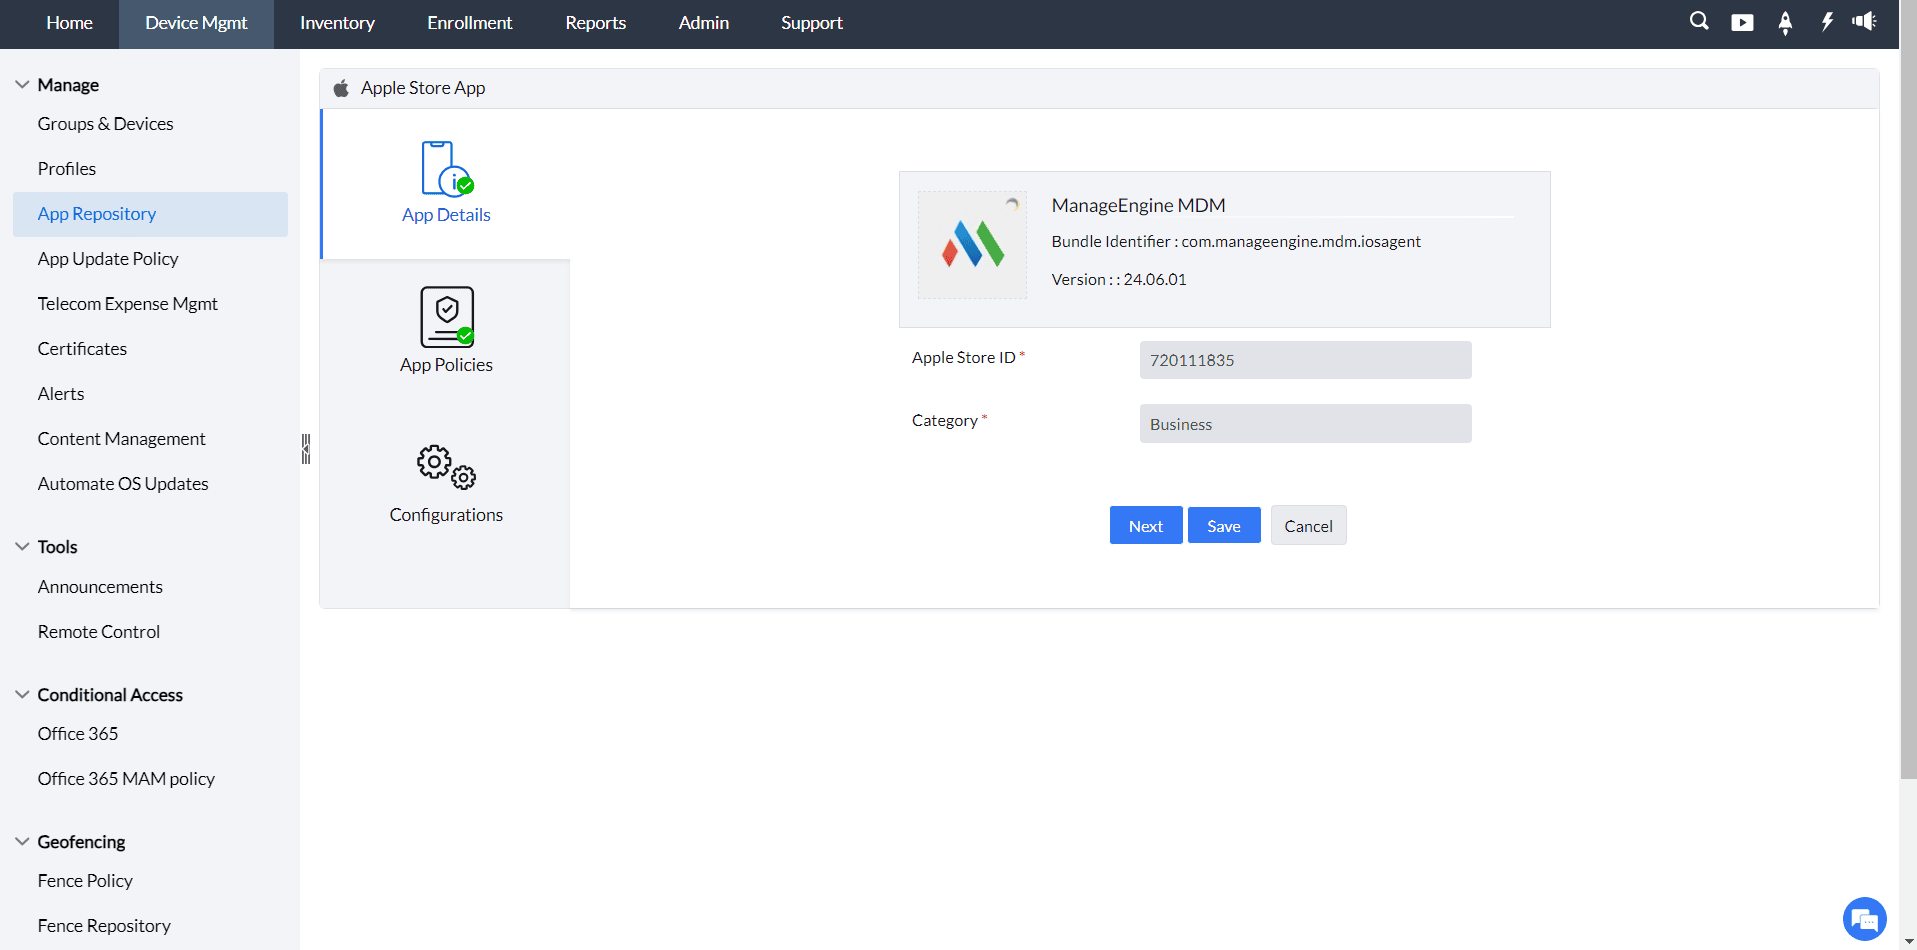The width and height of the screenshot is (1917, 950).
Task: Open the chat support bubble
Action: 1863,918
